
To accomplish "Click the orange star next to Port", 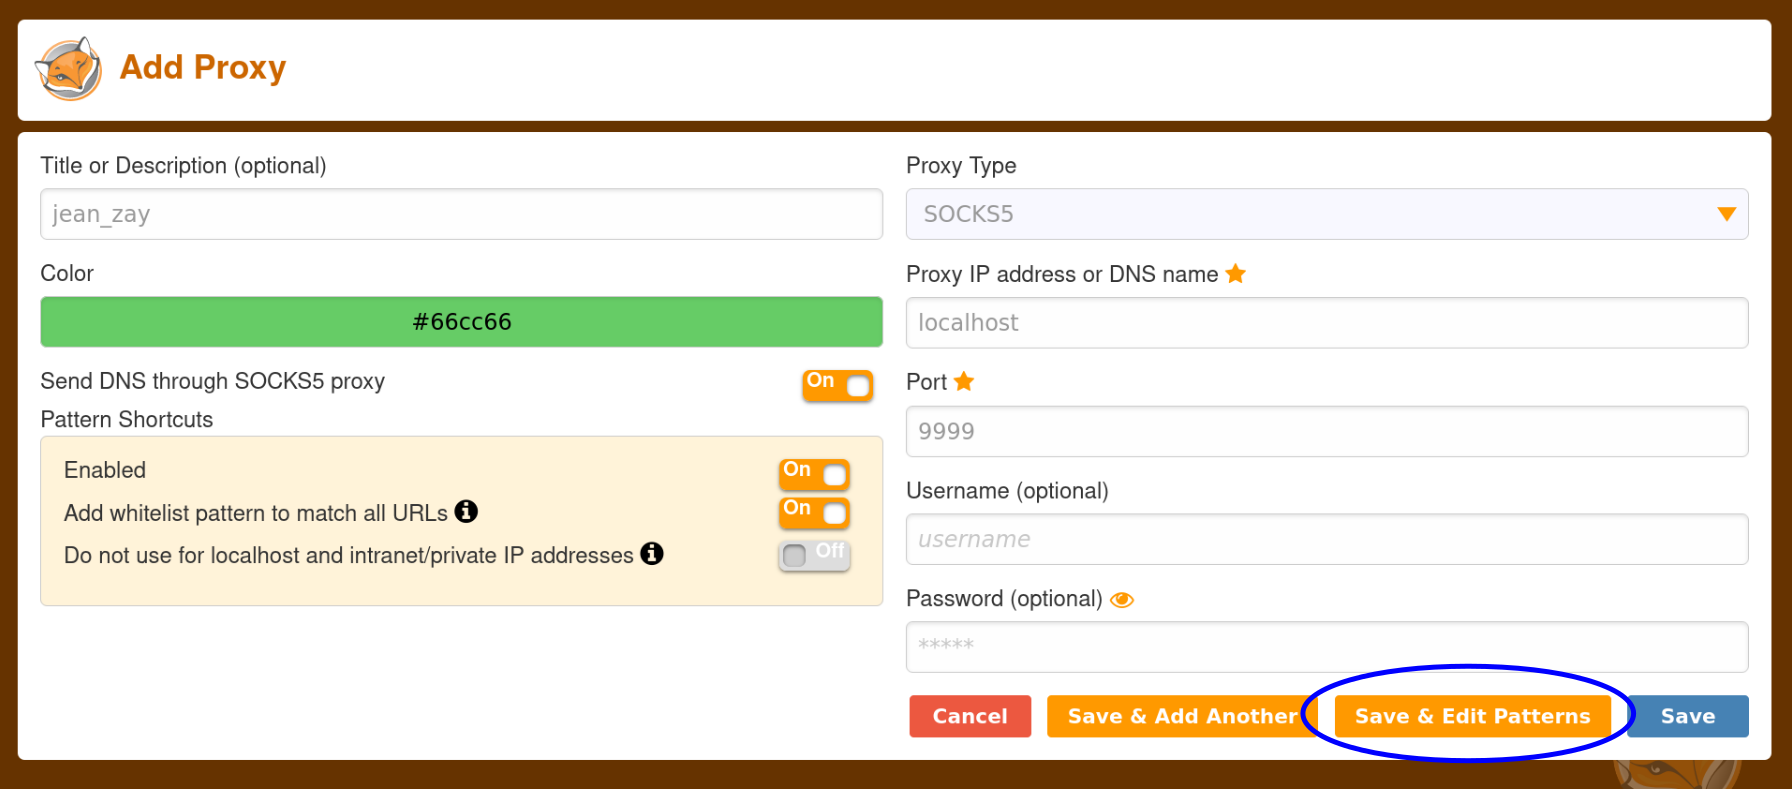I will click(x=964, y=381).
